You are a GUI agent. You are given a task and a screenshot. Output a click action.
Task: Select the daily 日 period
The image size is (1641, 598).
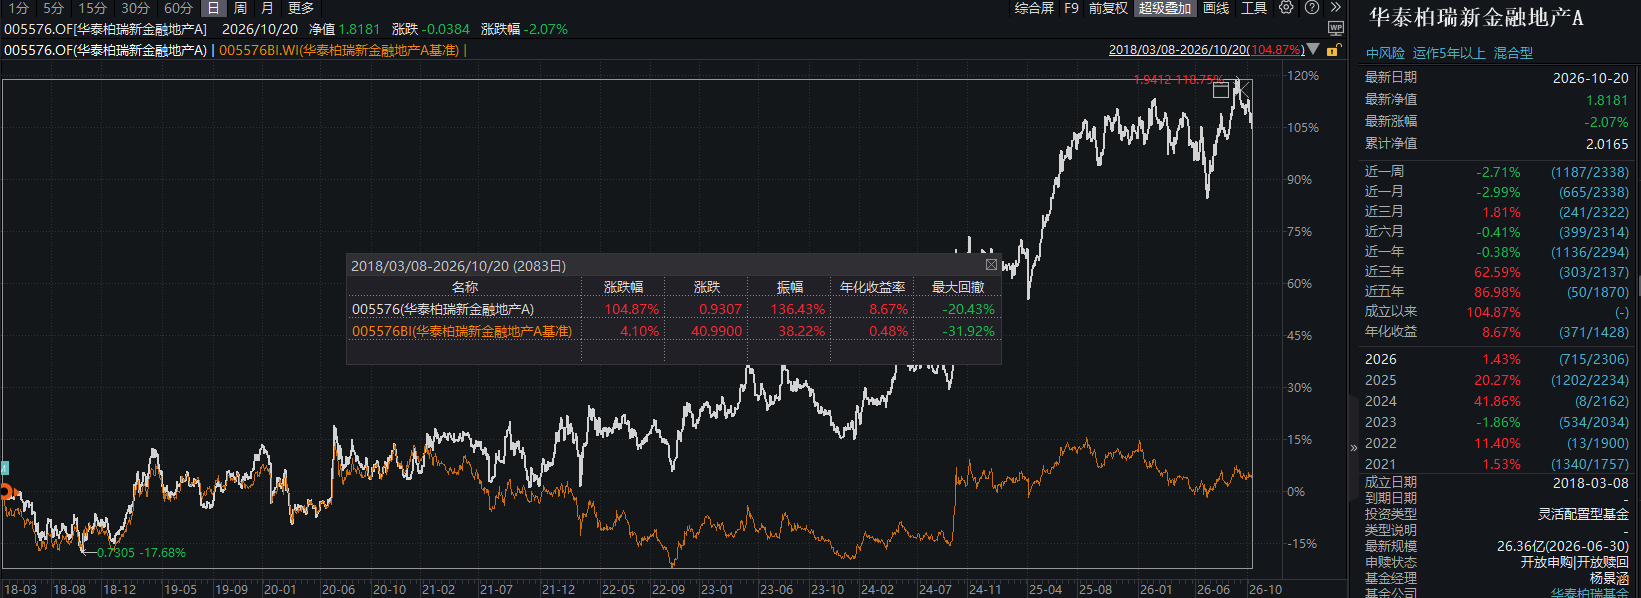[x=213, y=8]
